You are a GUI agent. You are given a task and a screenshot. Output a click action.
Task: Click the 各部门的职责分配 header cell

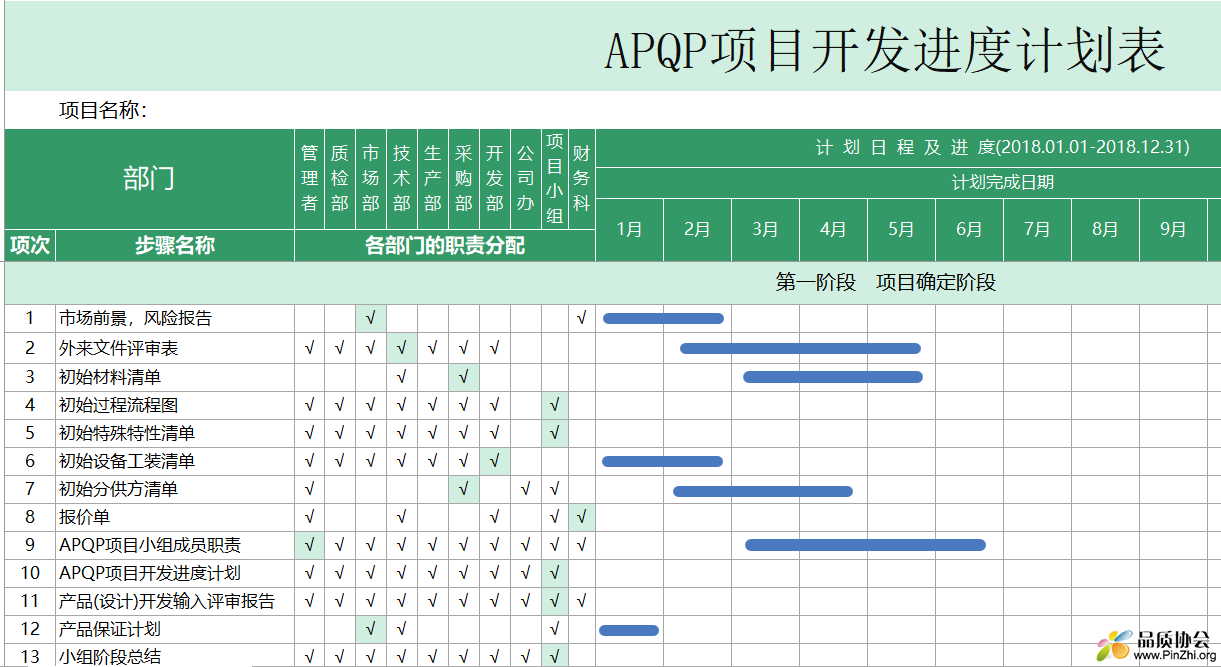(x=445, y=246)
